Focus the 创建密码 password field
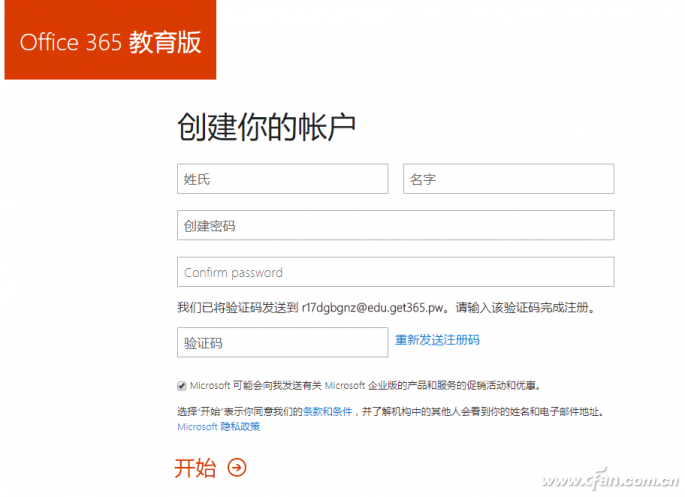Viewport: 685px width, 497px height. (x=395, y=225)
